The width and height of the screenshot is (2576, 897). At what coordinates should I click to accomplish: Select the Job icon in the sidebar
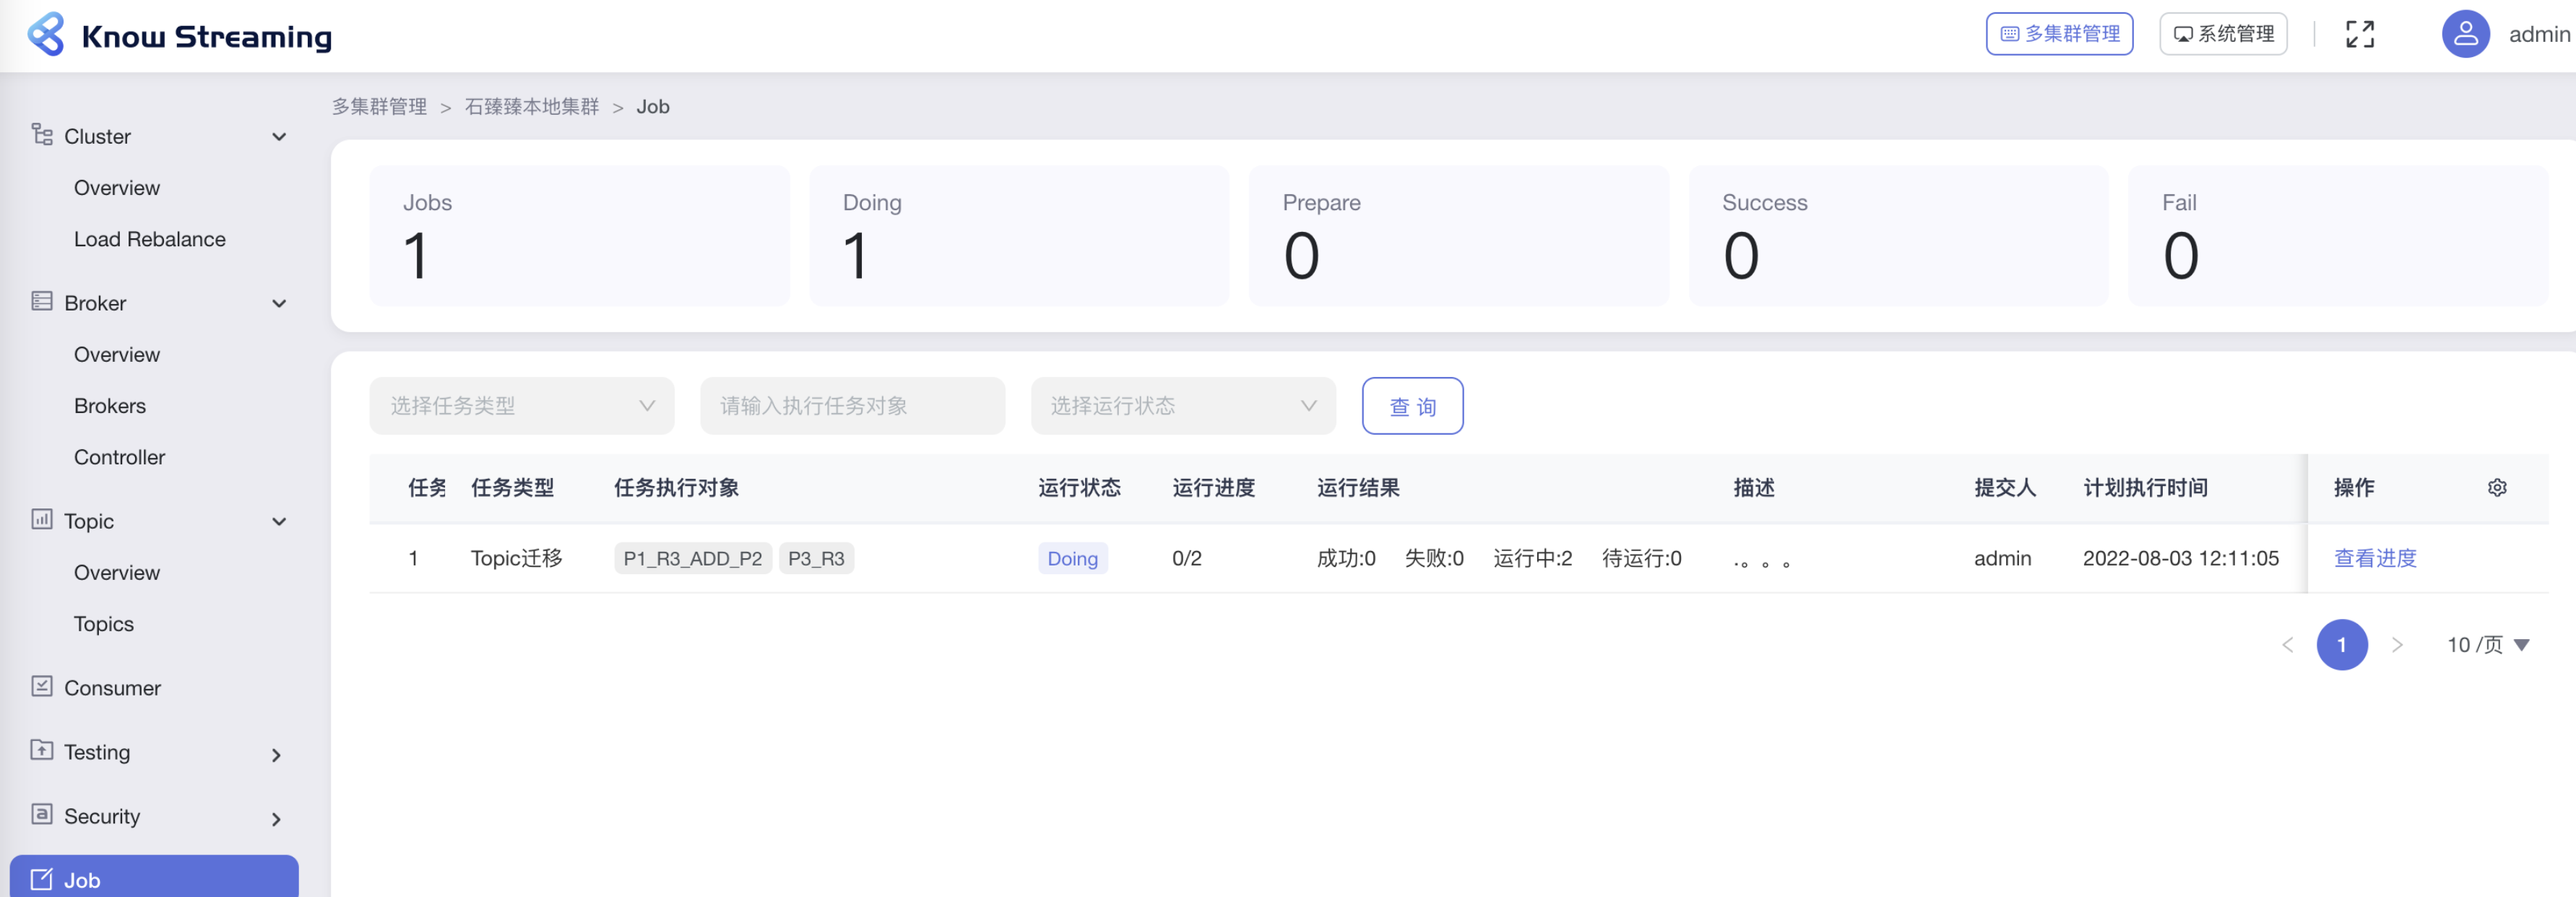(41, 879)
